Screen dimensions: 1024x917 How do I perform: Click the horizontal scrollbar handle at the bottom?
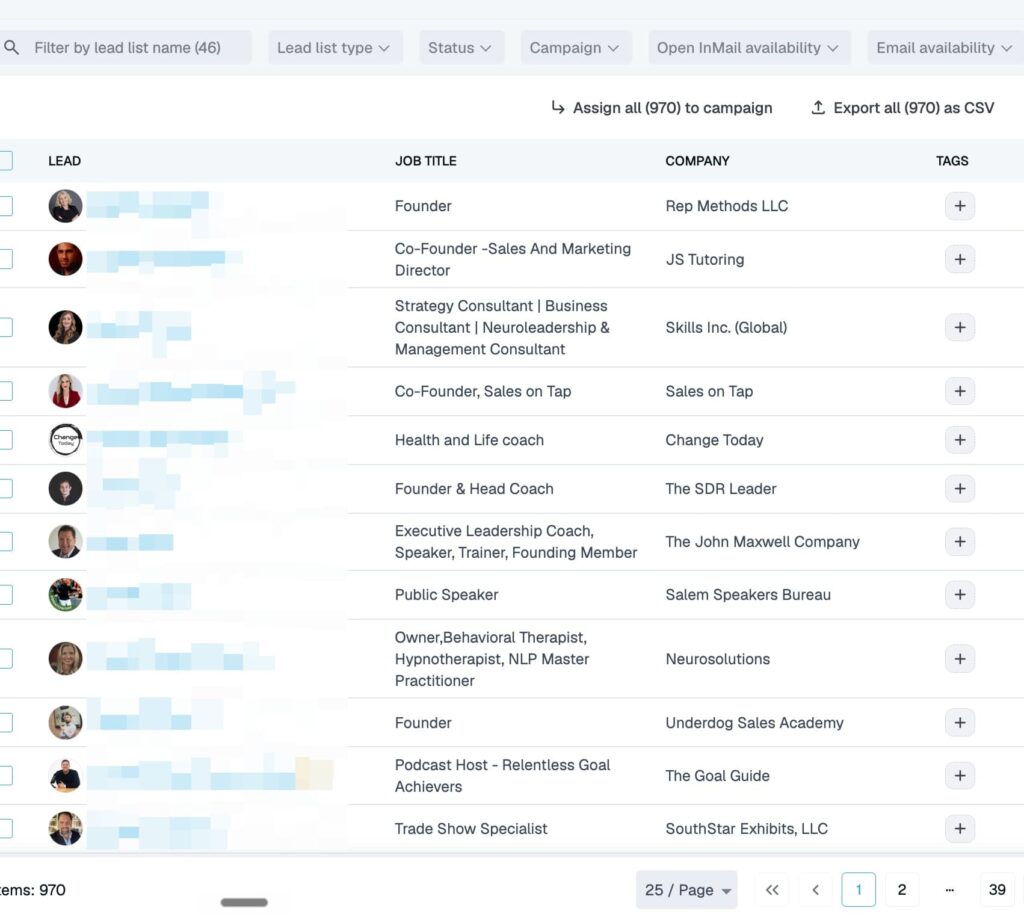(244, 902)
